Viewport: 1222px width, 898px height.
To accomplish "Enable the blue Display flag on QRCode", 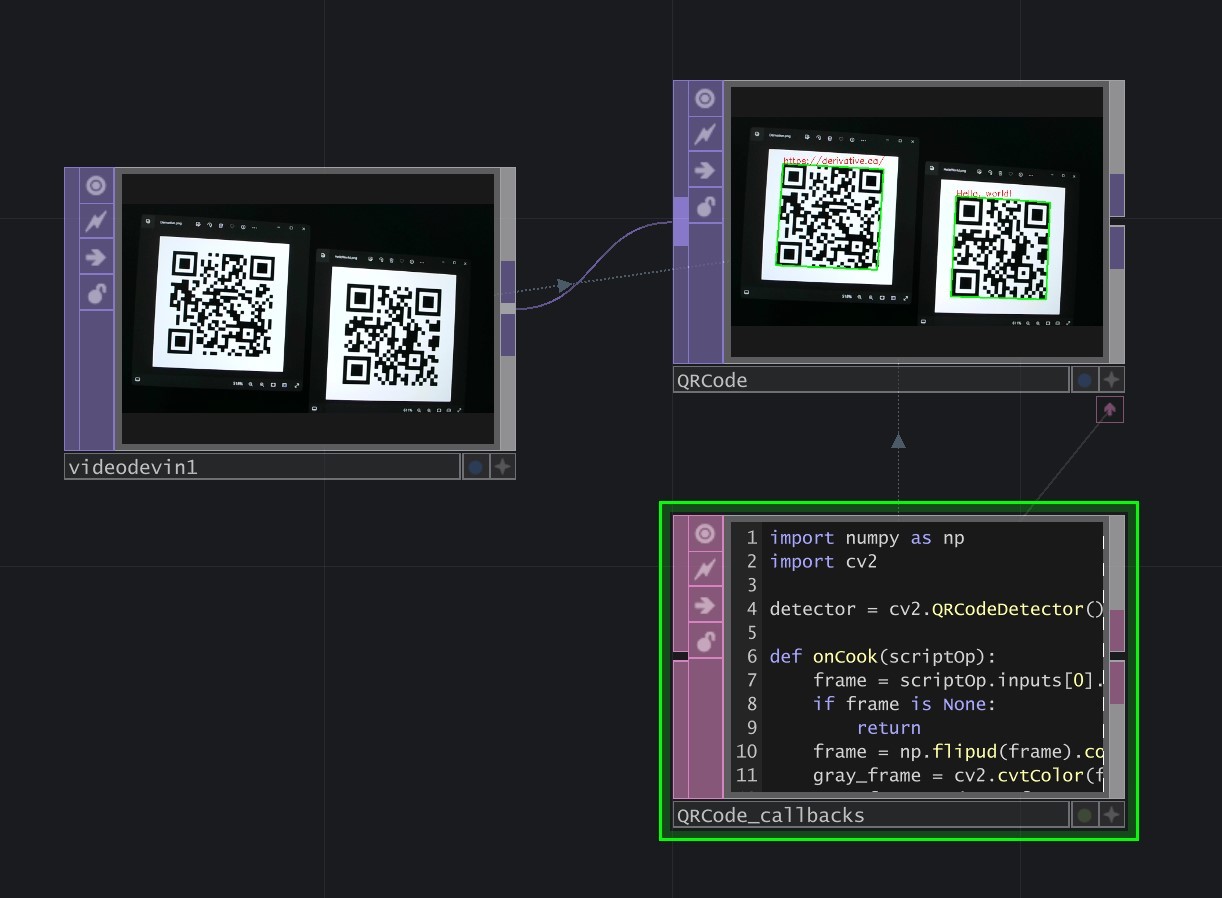I will tap(1084, 379).
